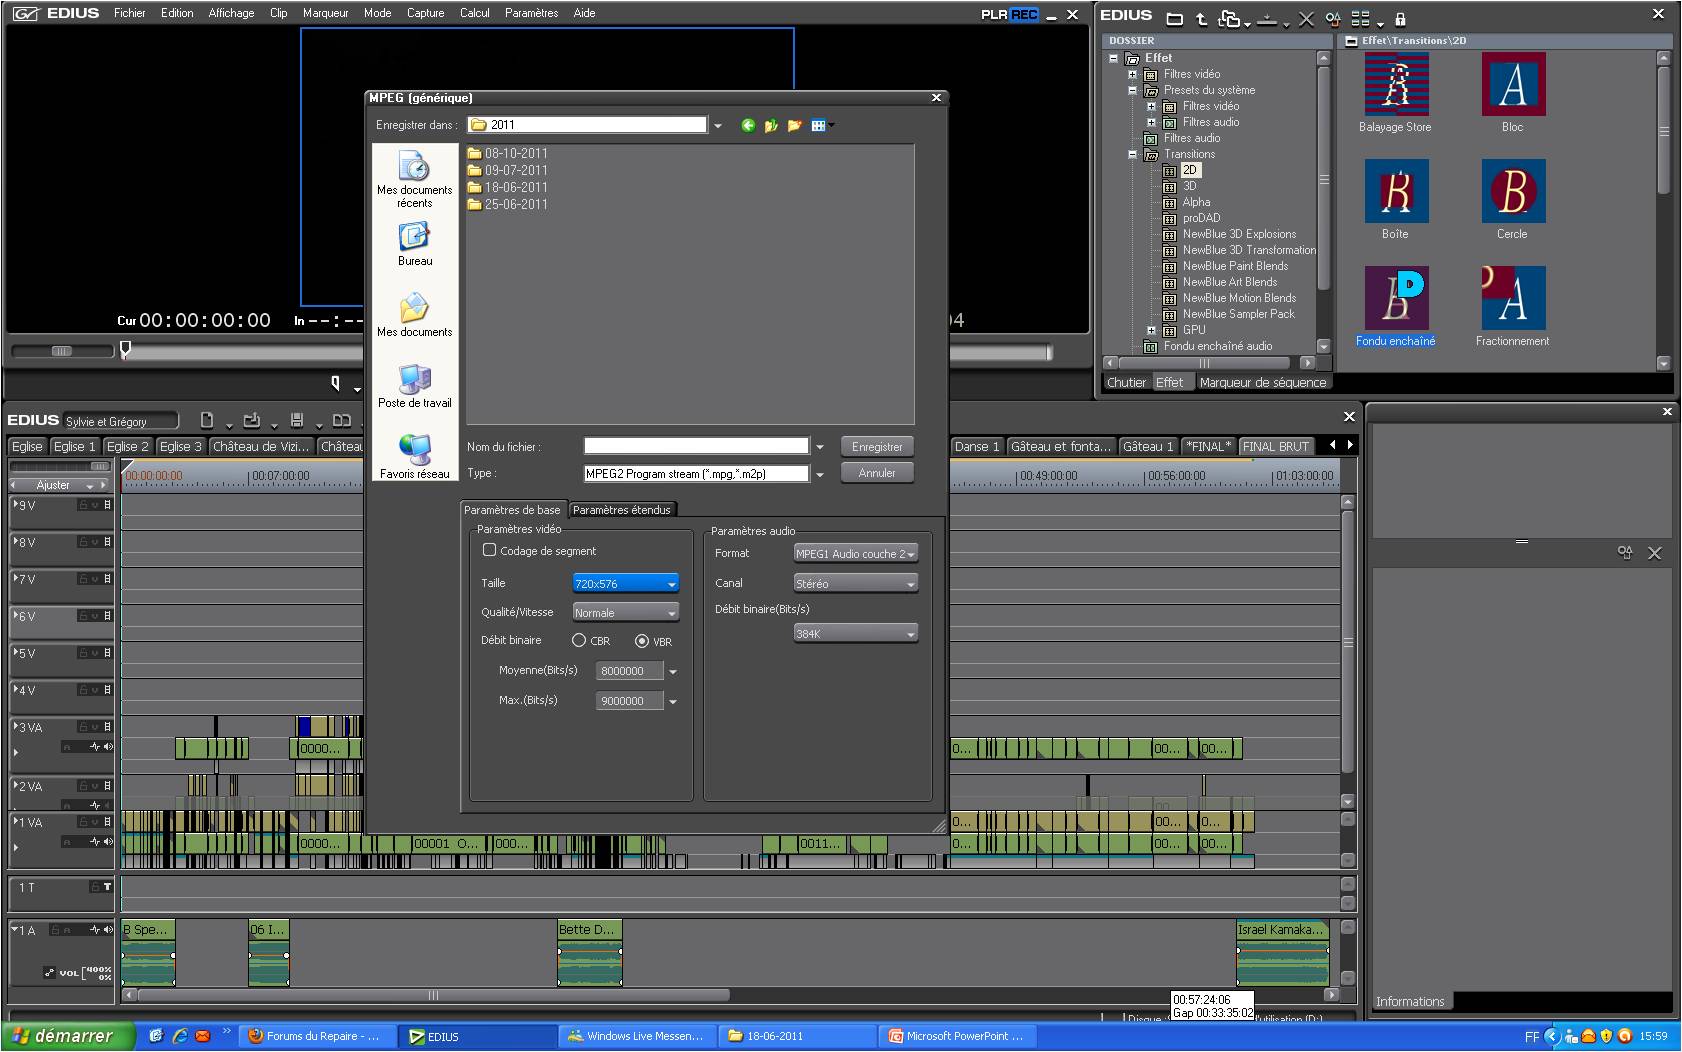Open the Type MPEG2 Program stream dropdown
1682x1052 pixels.
click(820, 474)
